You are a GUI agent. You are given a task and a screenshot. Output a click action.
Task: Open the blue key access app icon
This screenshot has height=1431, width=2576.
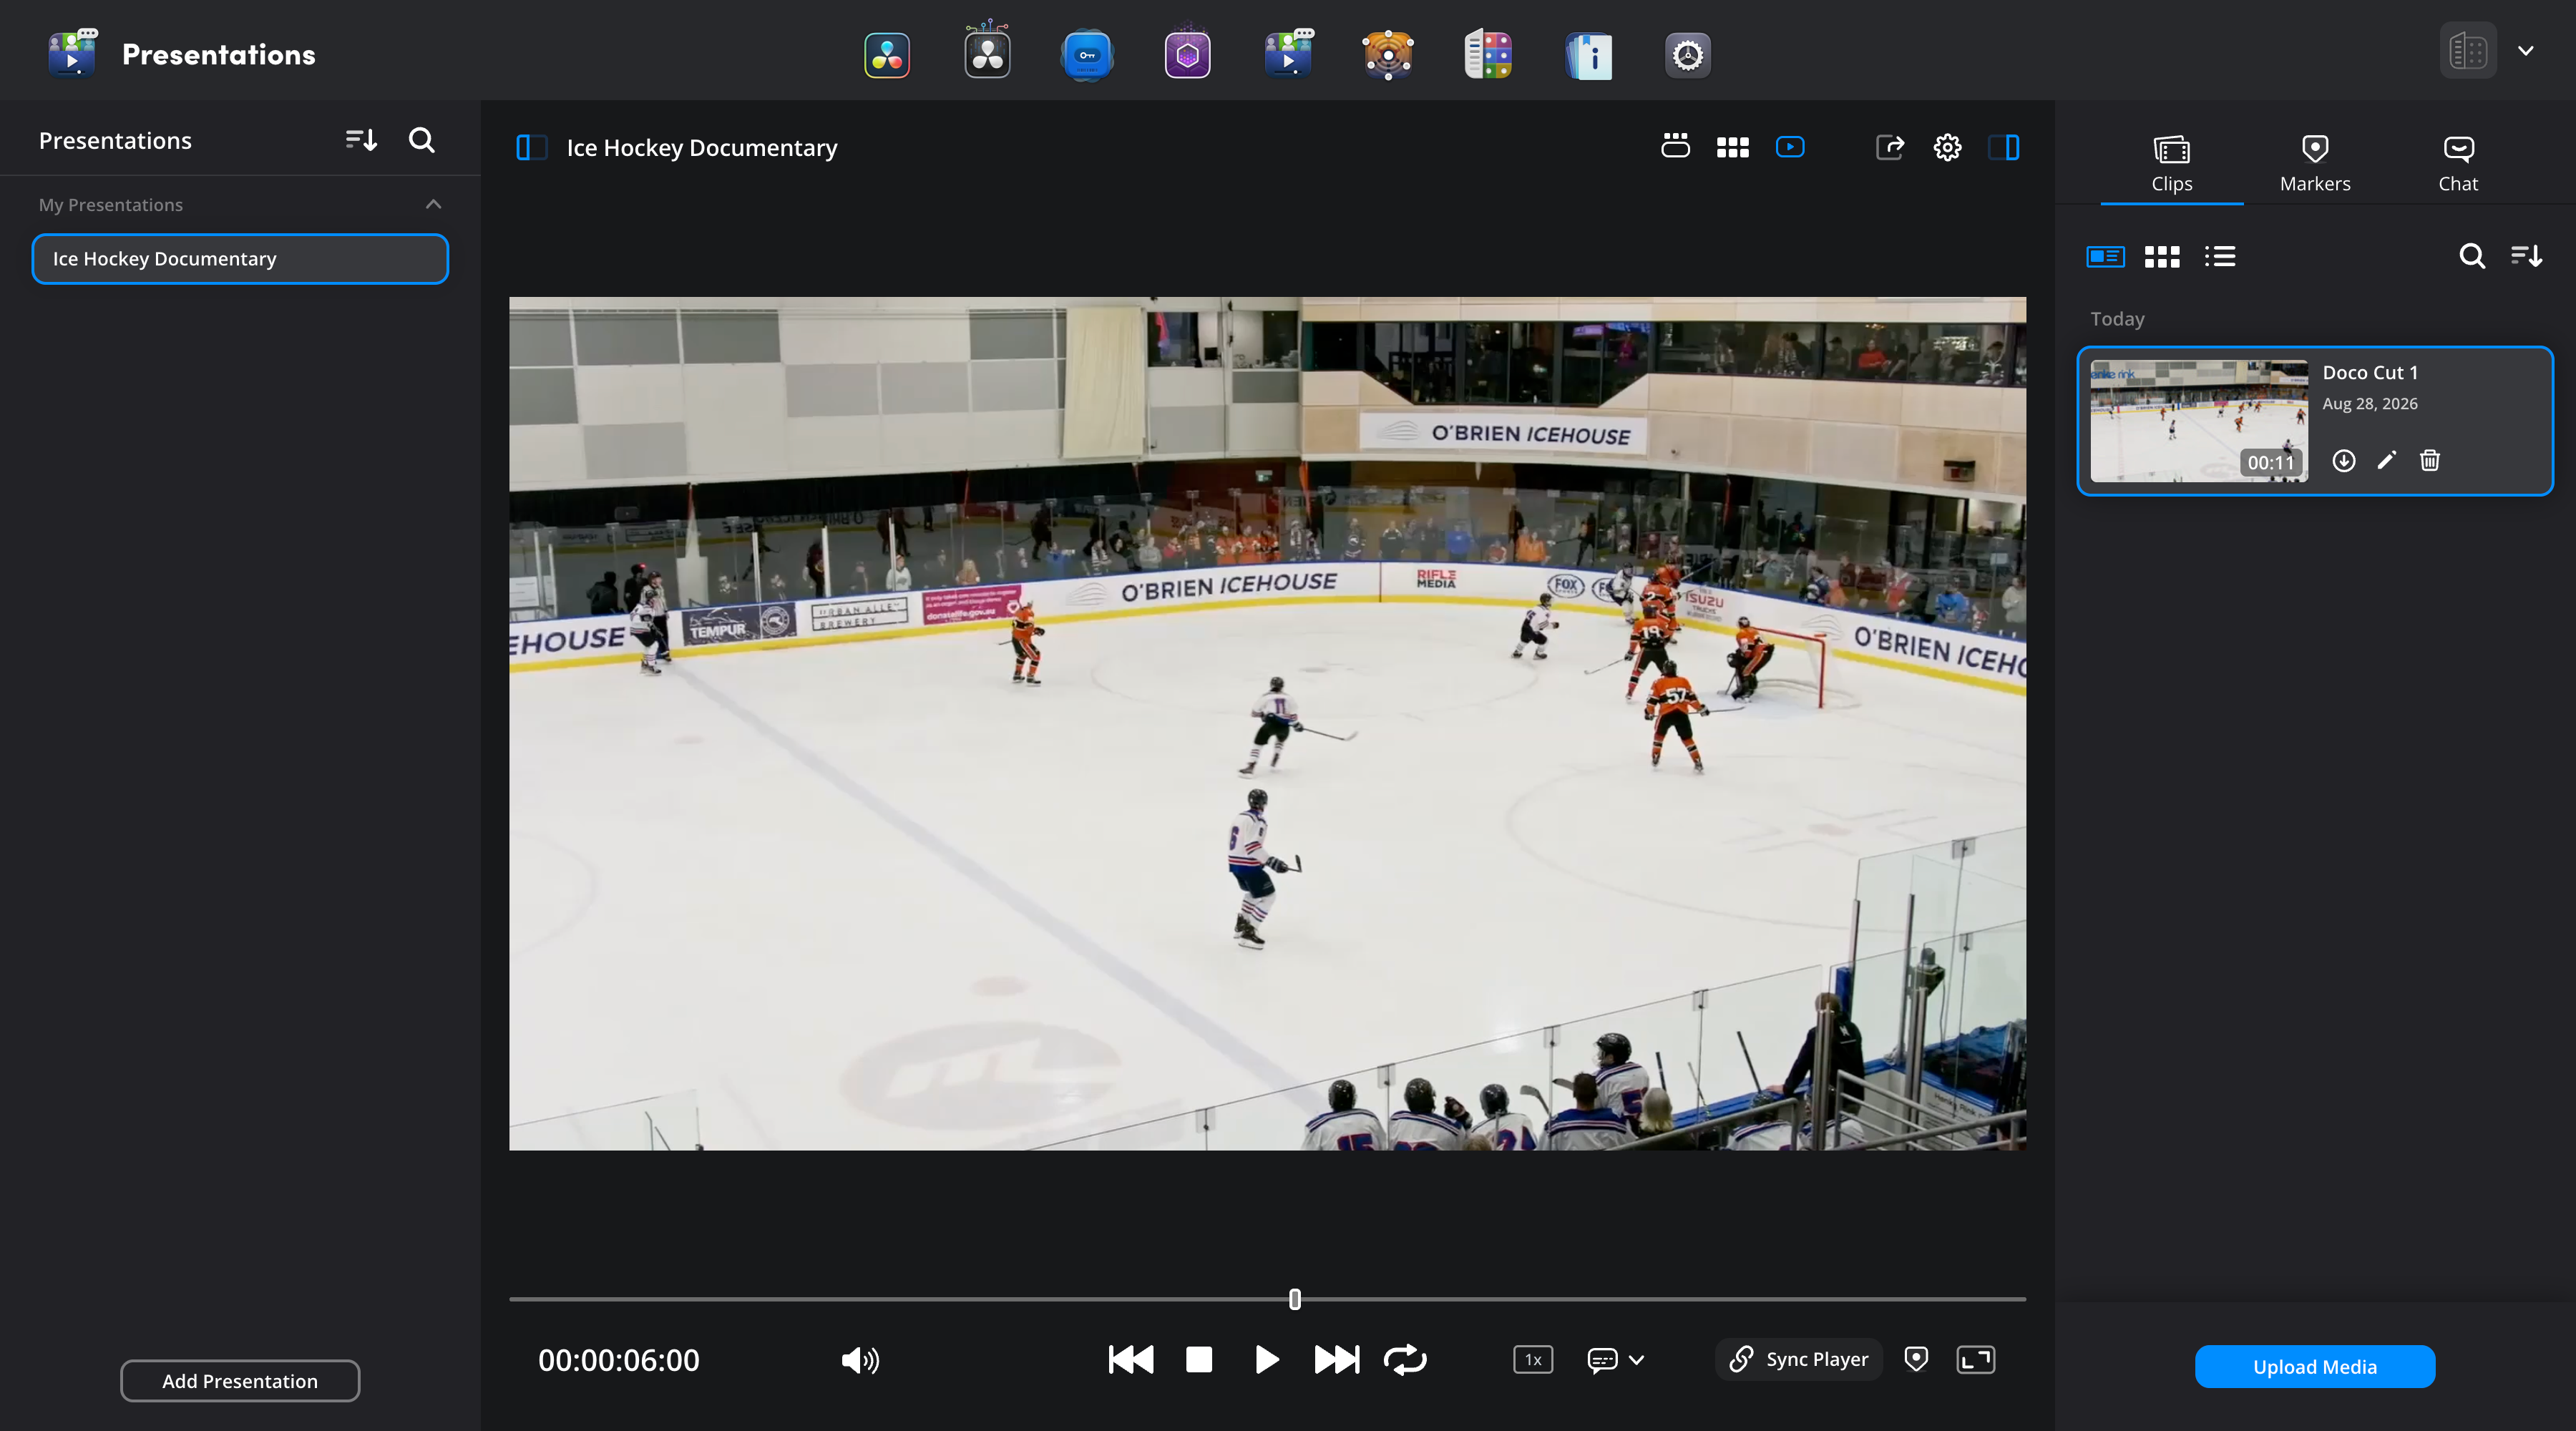1087,55
